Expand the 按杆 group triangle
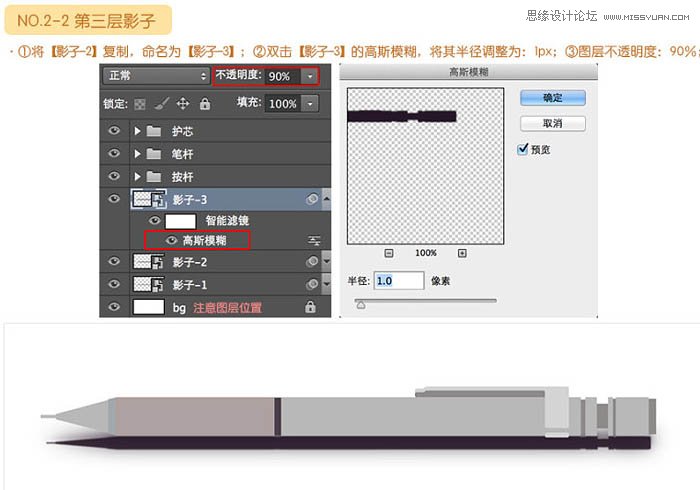The width and height of the screenshot is (700, 490). [x=138, y=177]
